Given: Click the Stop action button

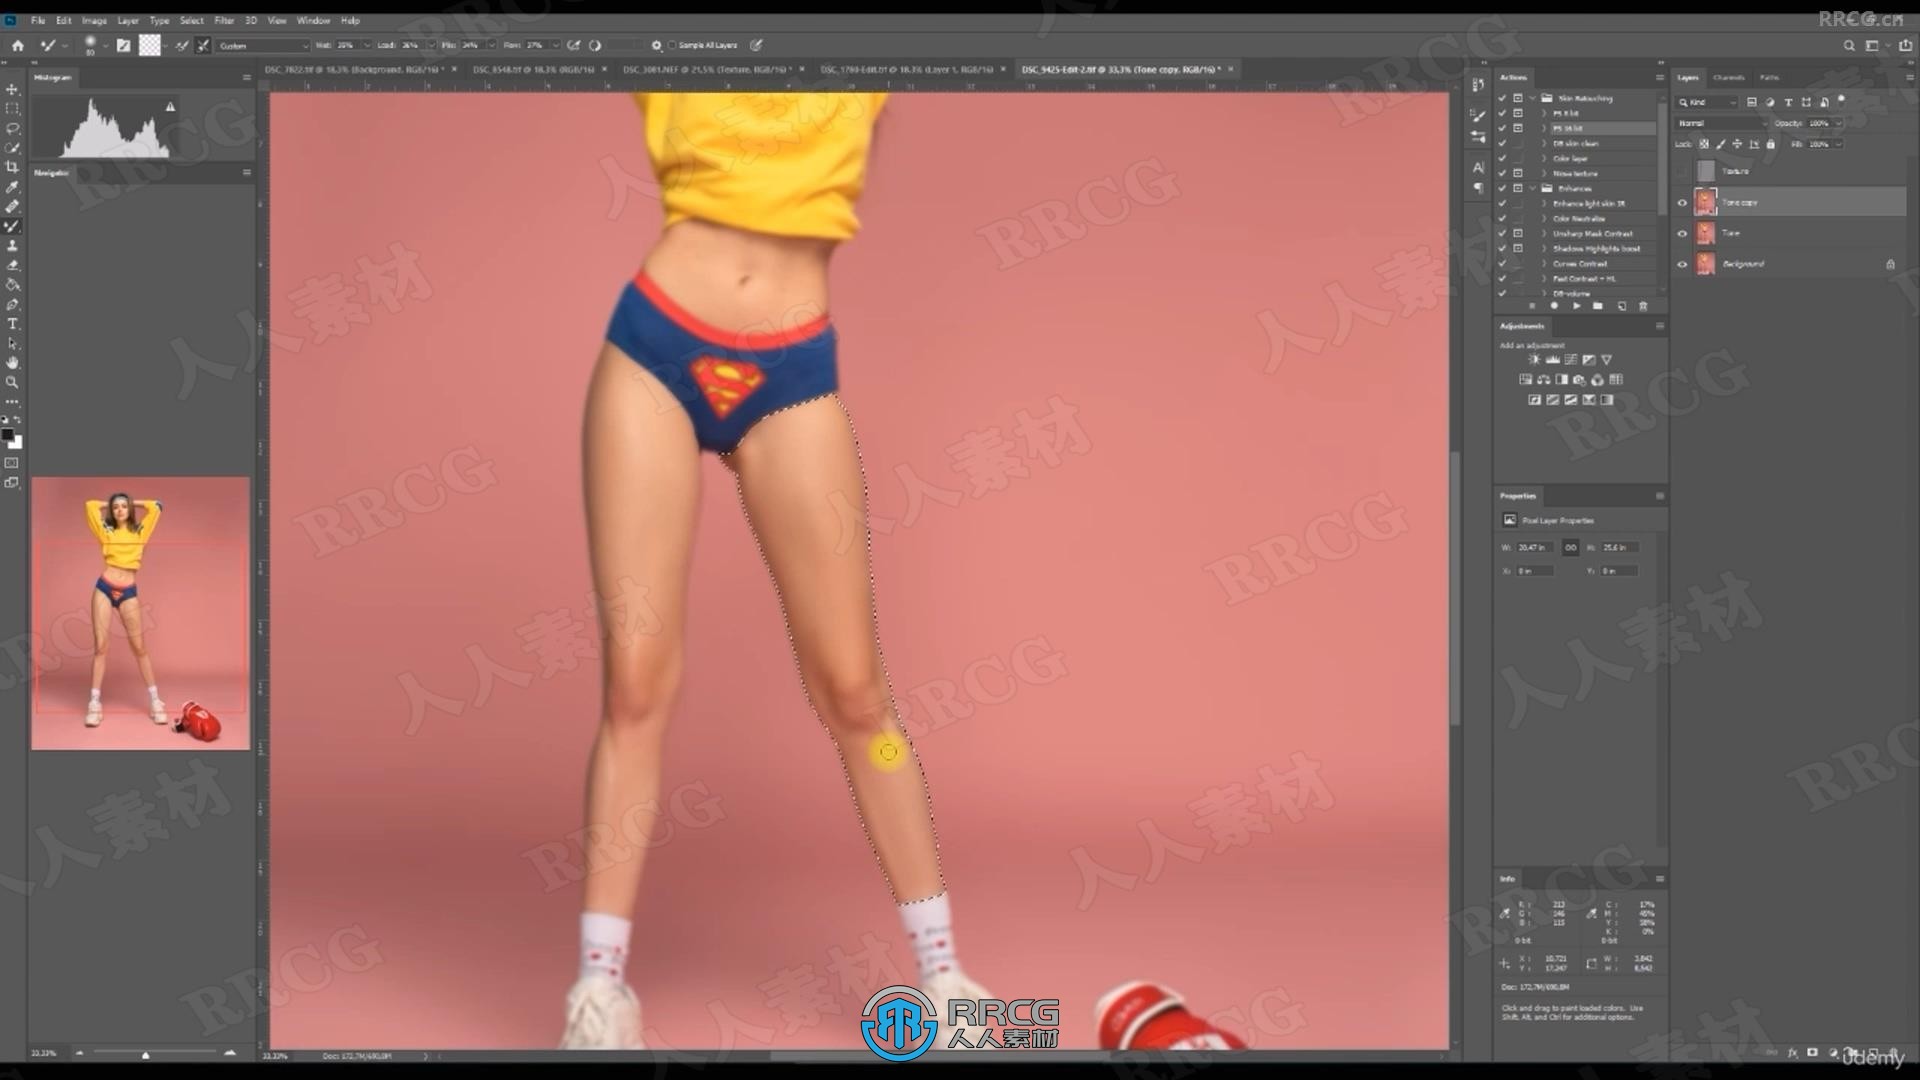Looking at the screenshot, I should (x=1532, y=306).
